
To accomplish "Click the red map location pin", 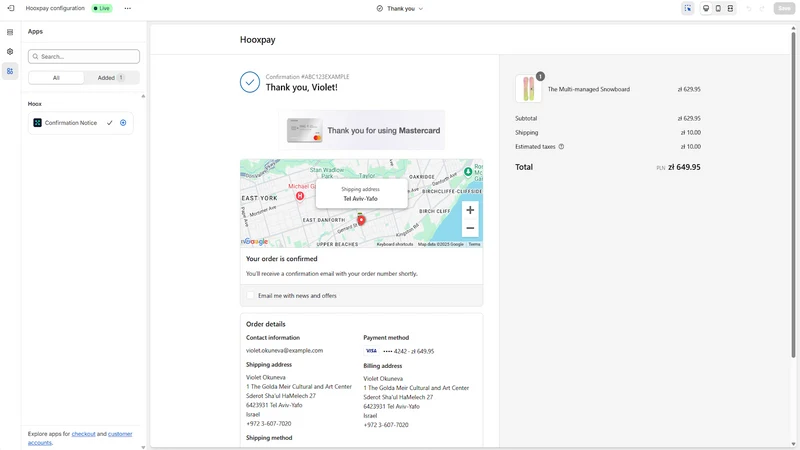I will pyautogui.click(x=361, y=220).
